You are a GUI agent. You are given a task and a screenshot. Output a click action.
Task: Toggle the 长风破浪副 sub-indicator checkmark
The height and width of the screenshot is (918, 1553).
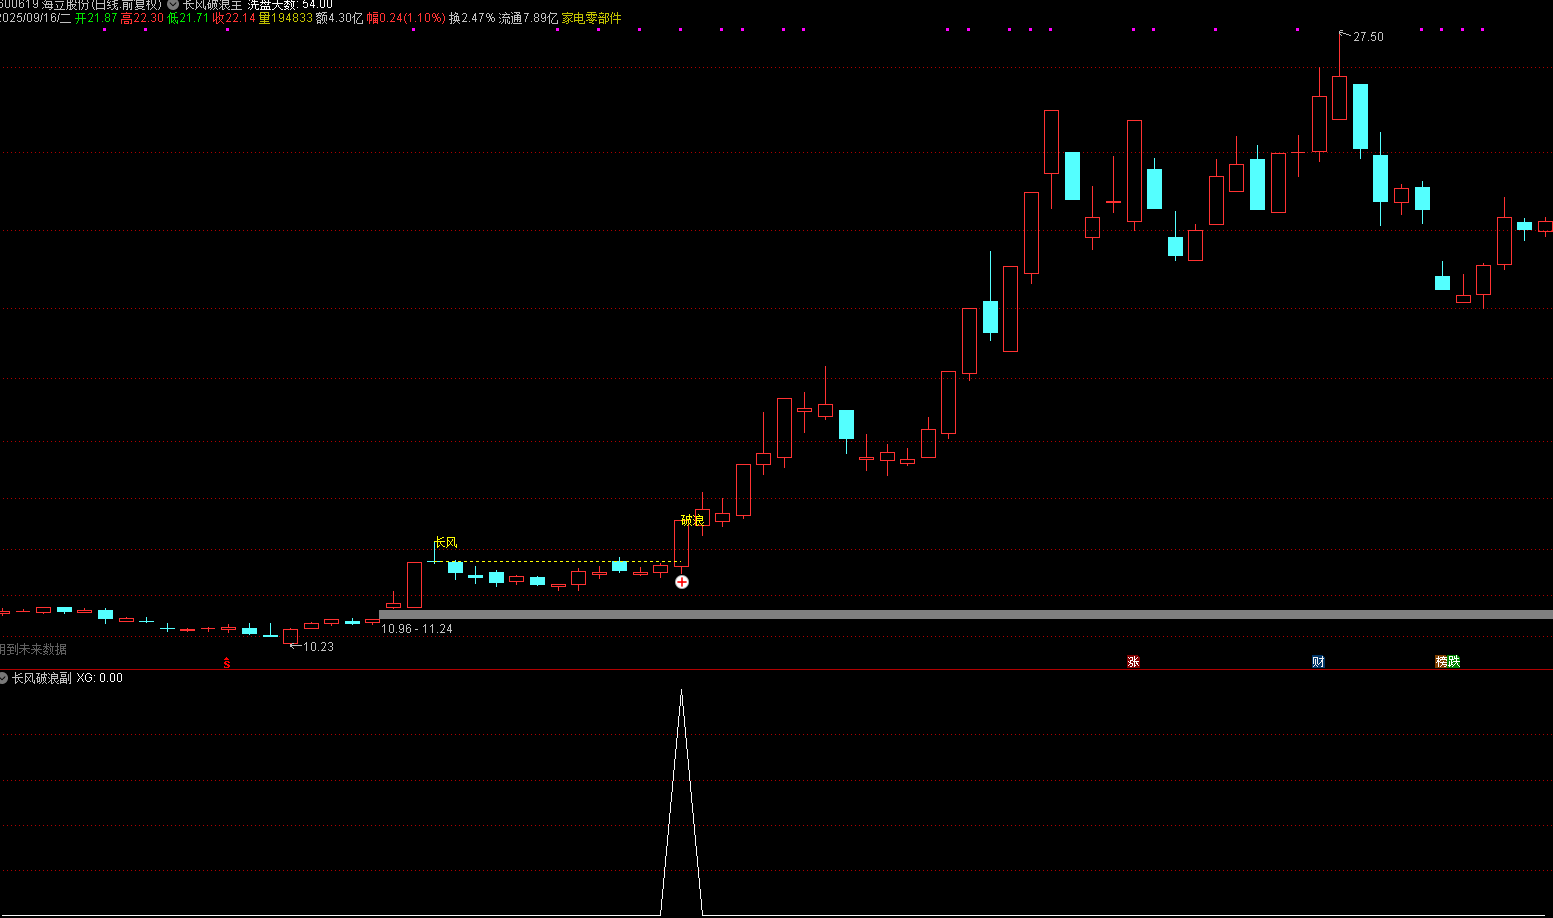click(4, 678)
